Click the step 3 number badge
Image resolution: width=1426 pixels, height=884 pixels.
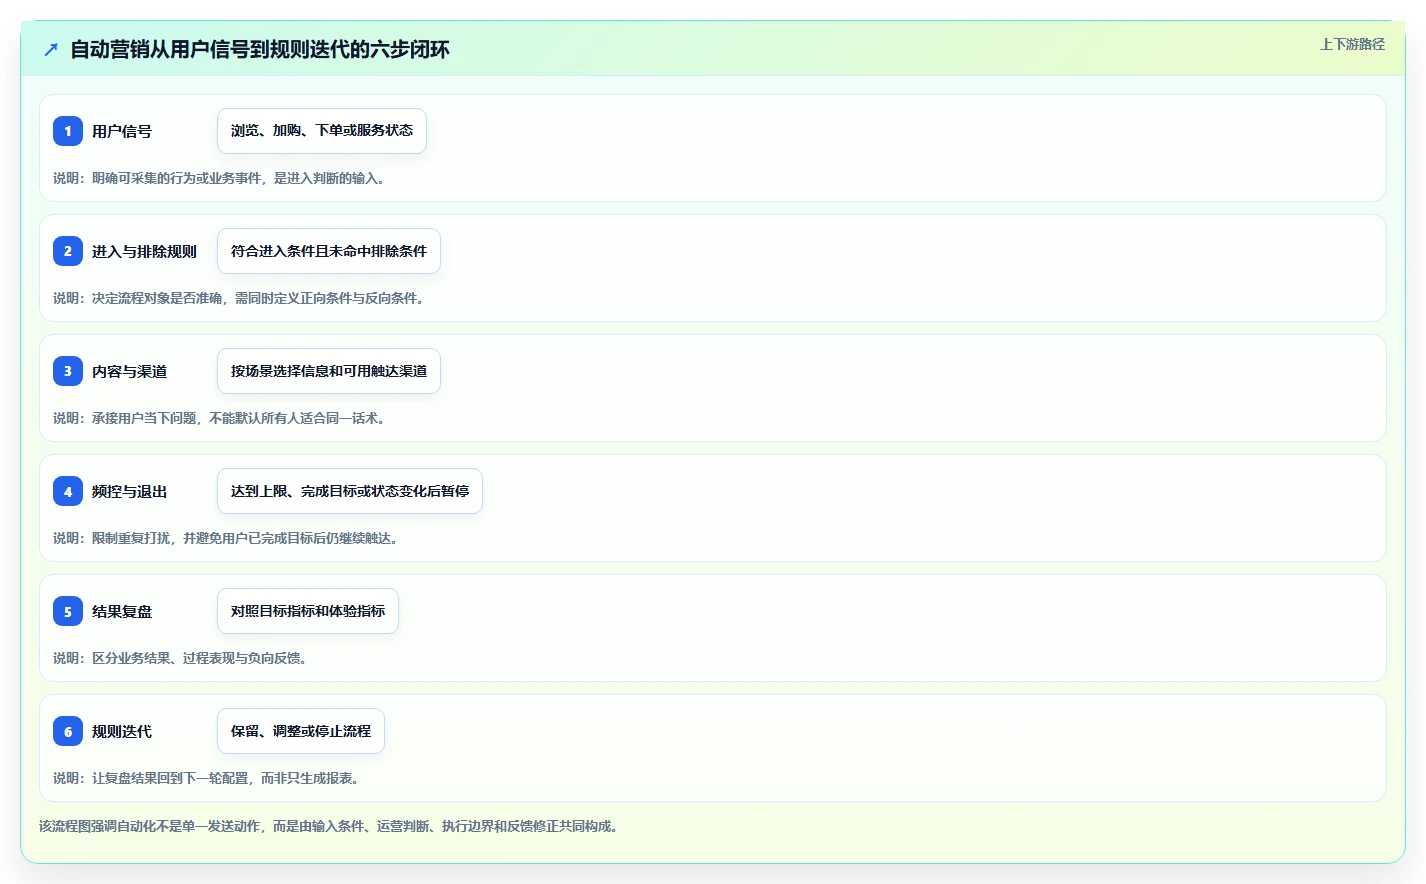[68, 371]
